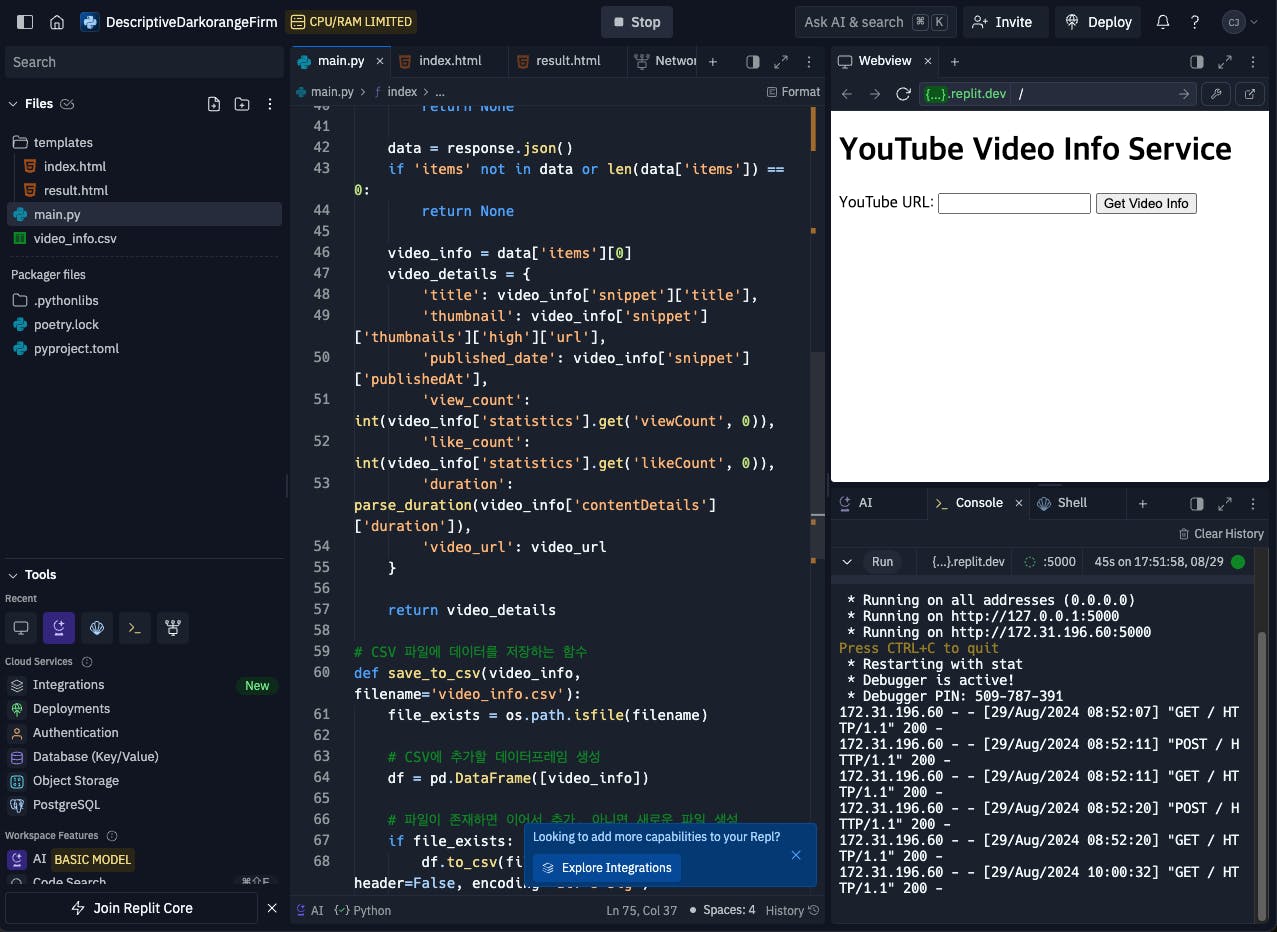Collapse the Run entry chevron
Screen dimensions: 1277x932
coord(847,562)
